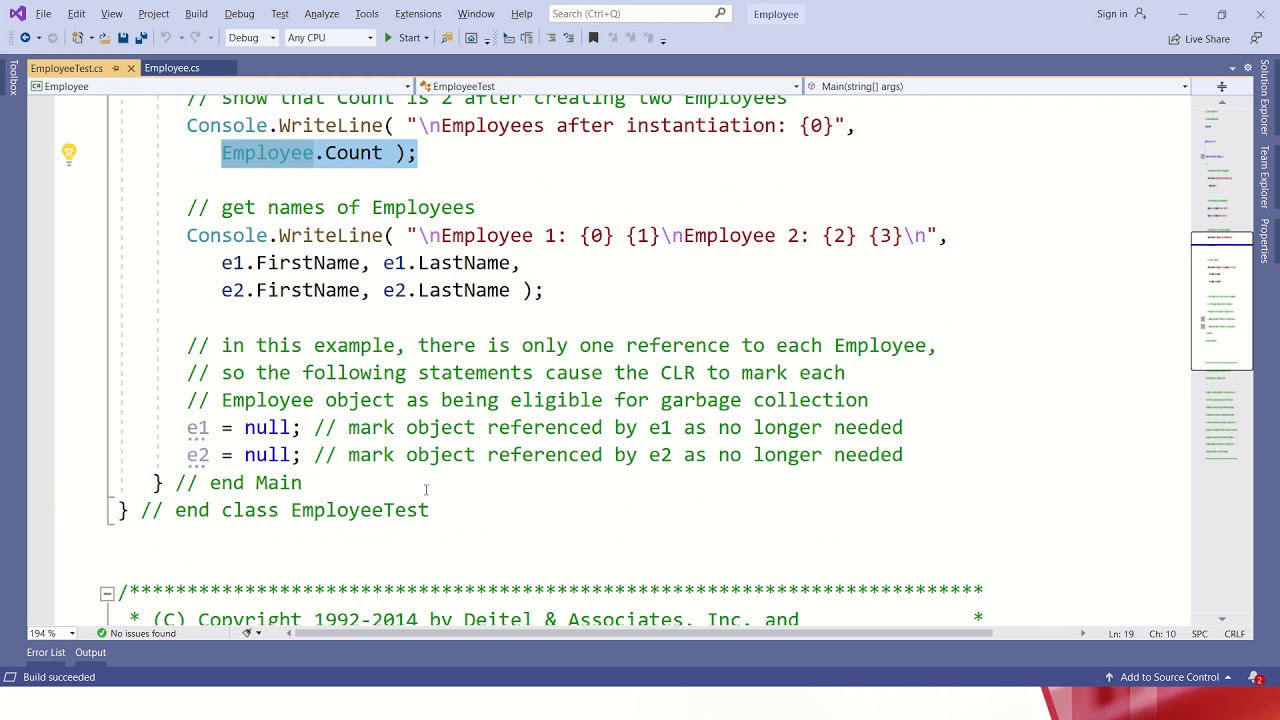Open the Error List tab
This screenshot has width=1280, height=720.
pyautogui.click(x=46, y=652)
